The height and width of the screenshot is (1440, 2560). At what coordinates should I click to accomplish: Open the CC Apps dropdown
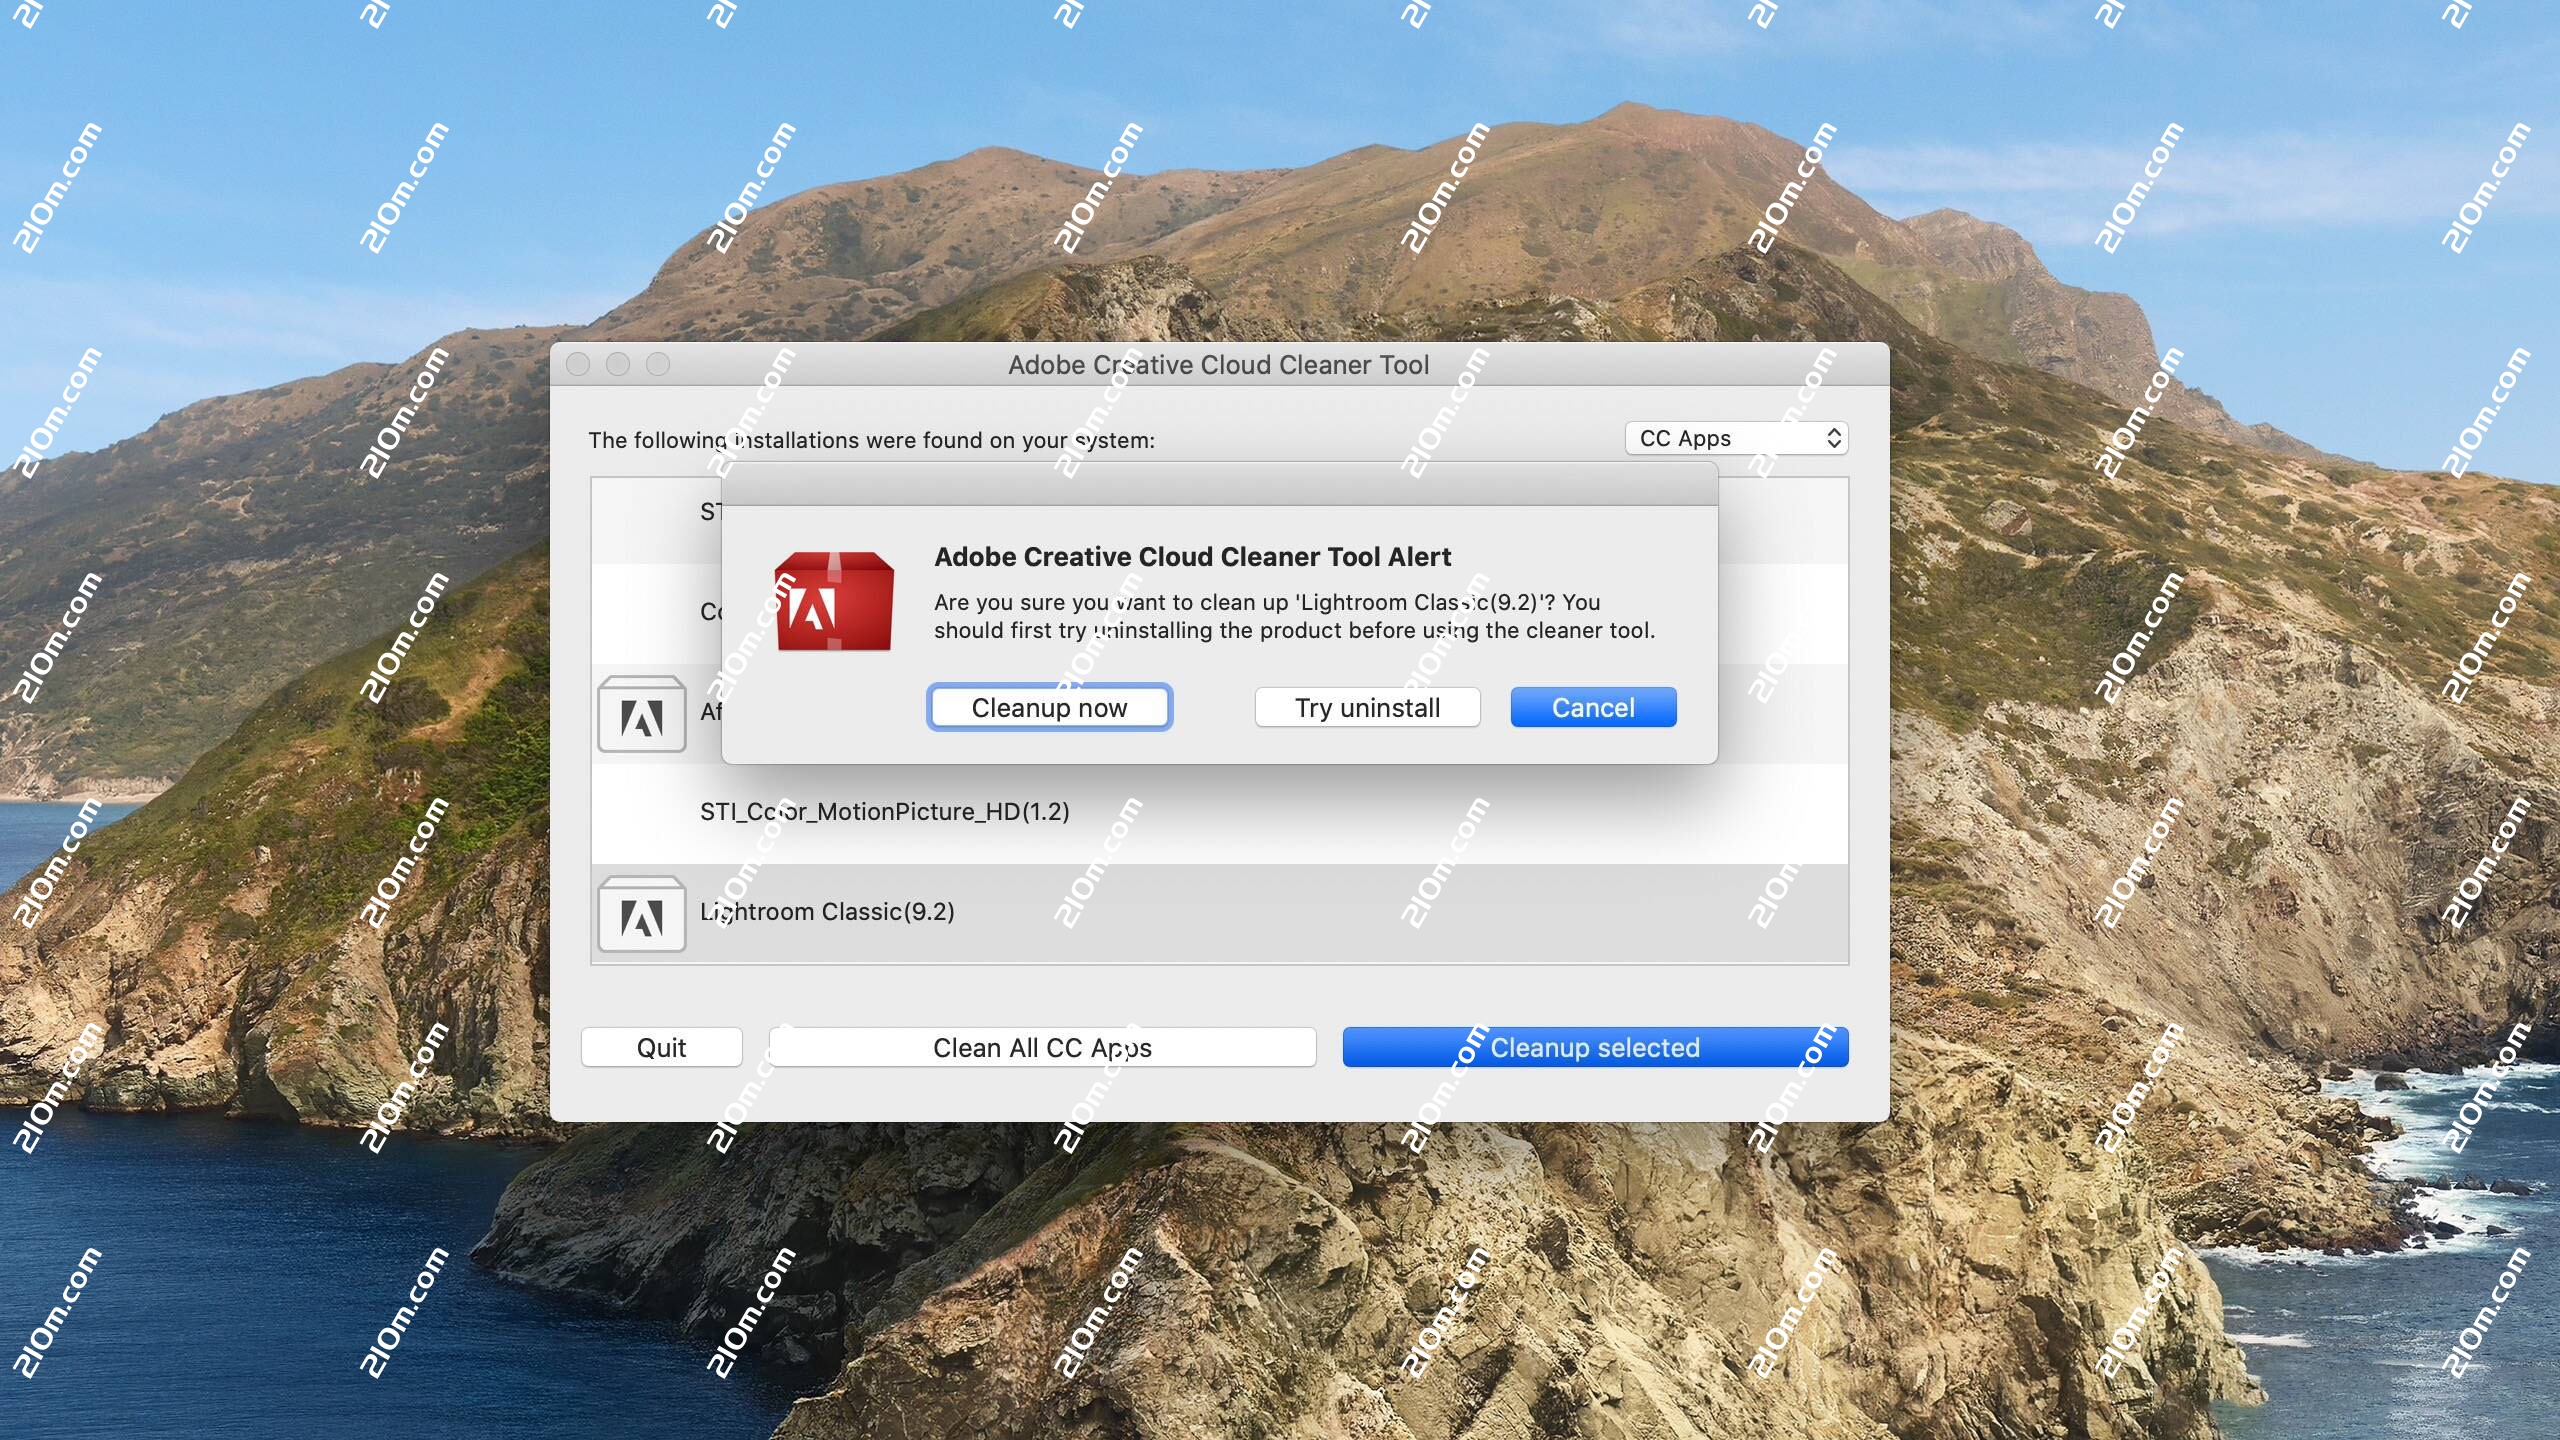pos(1737,438)
